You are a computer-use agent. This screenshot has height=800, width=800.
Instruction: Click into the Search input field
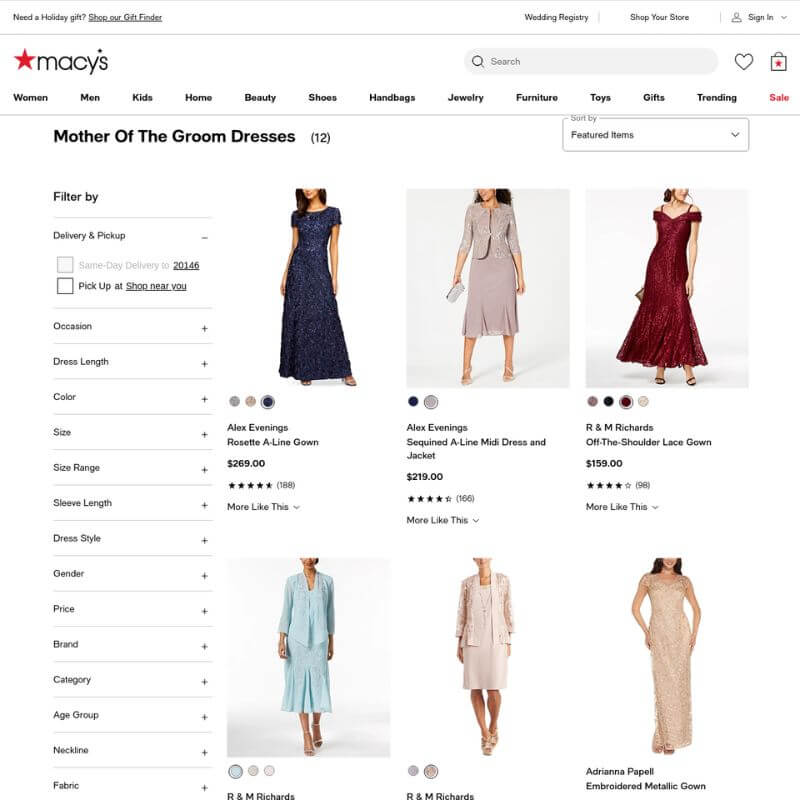pos(590,61)
